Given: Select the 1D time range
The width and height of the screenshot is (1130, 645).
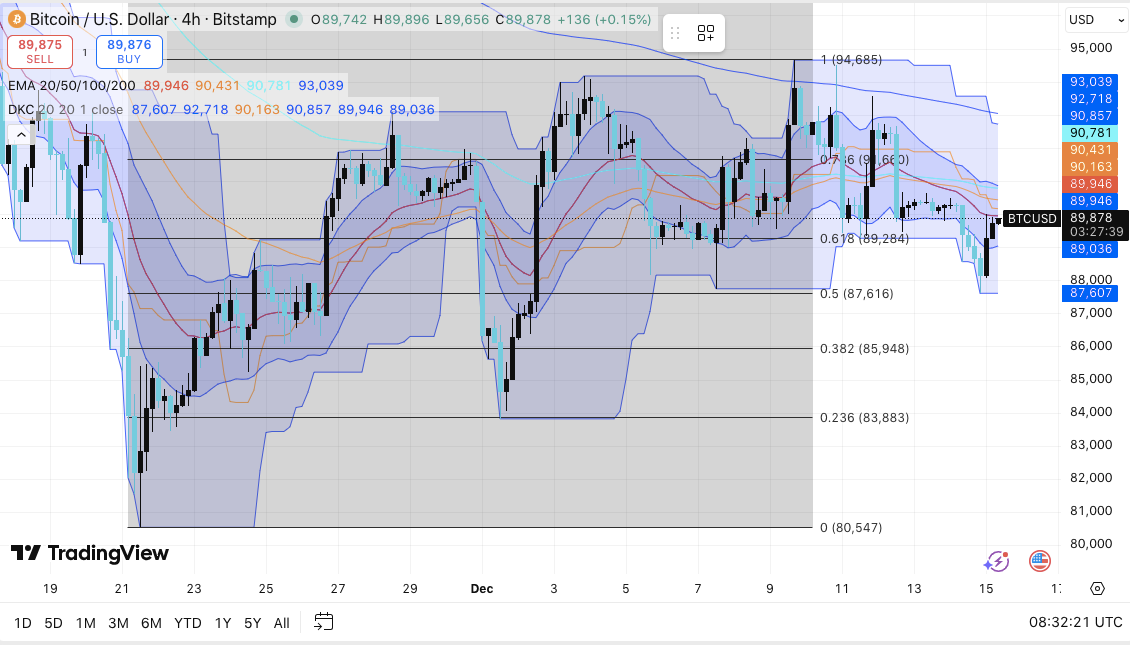Looking at the screenshot, I should point(22,623).
